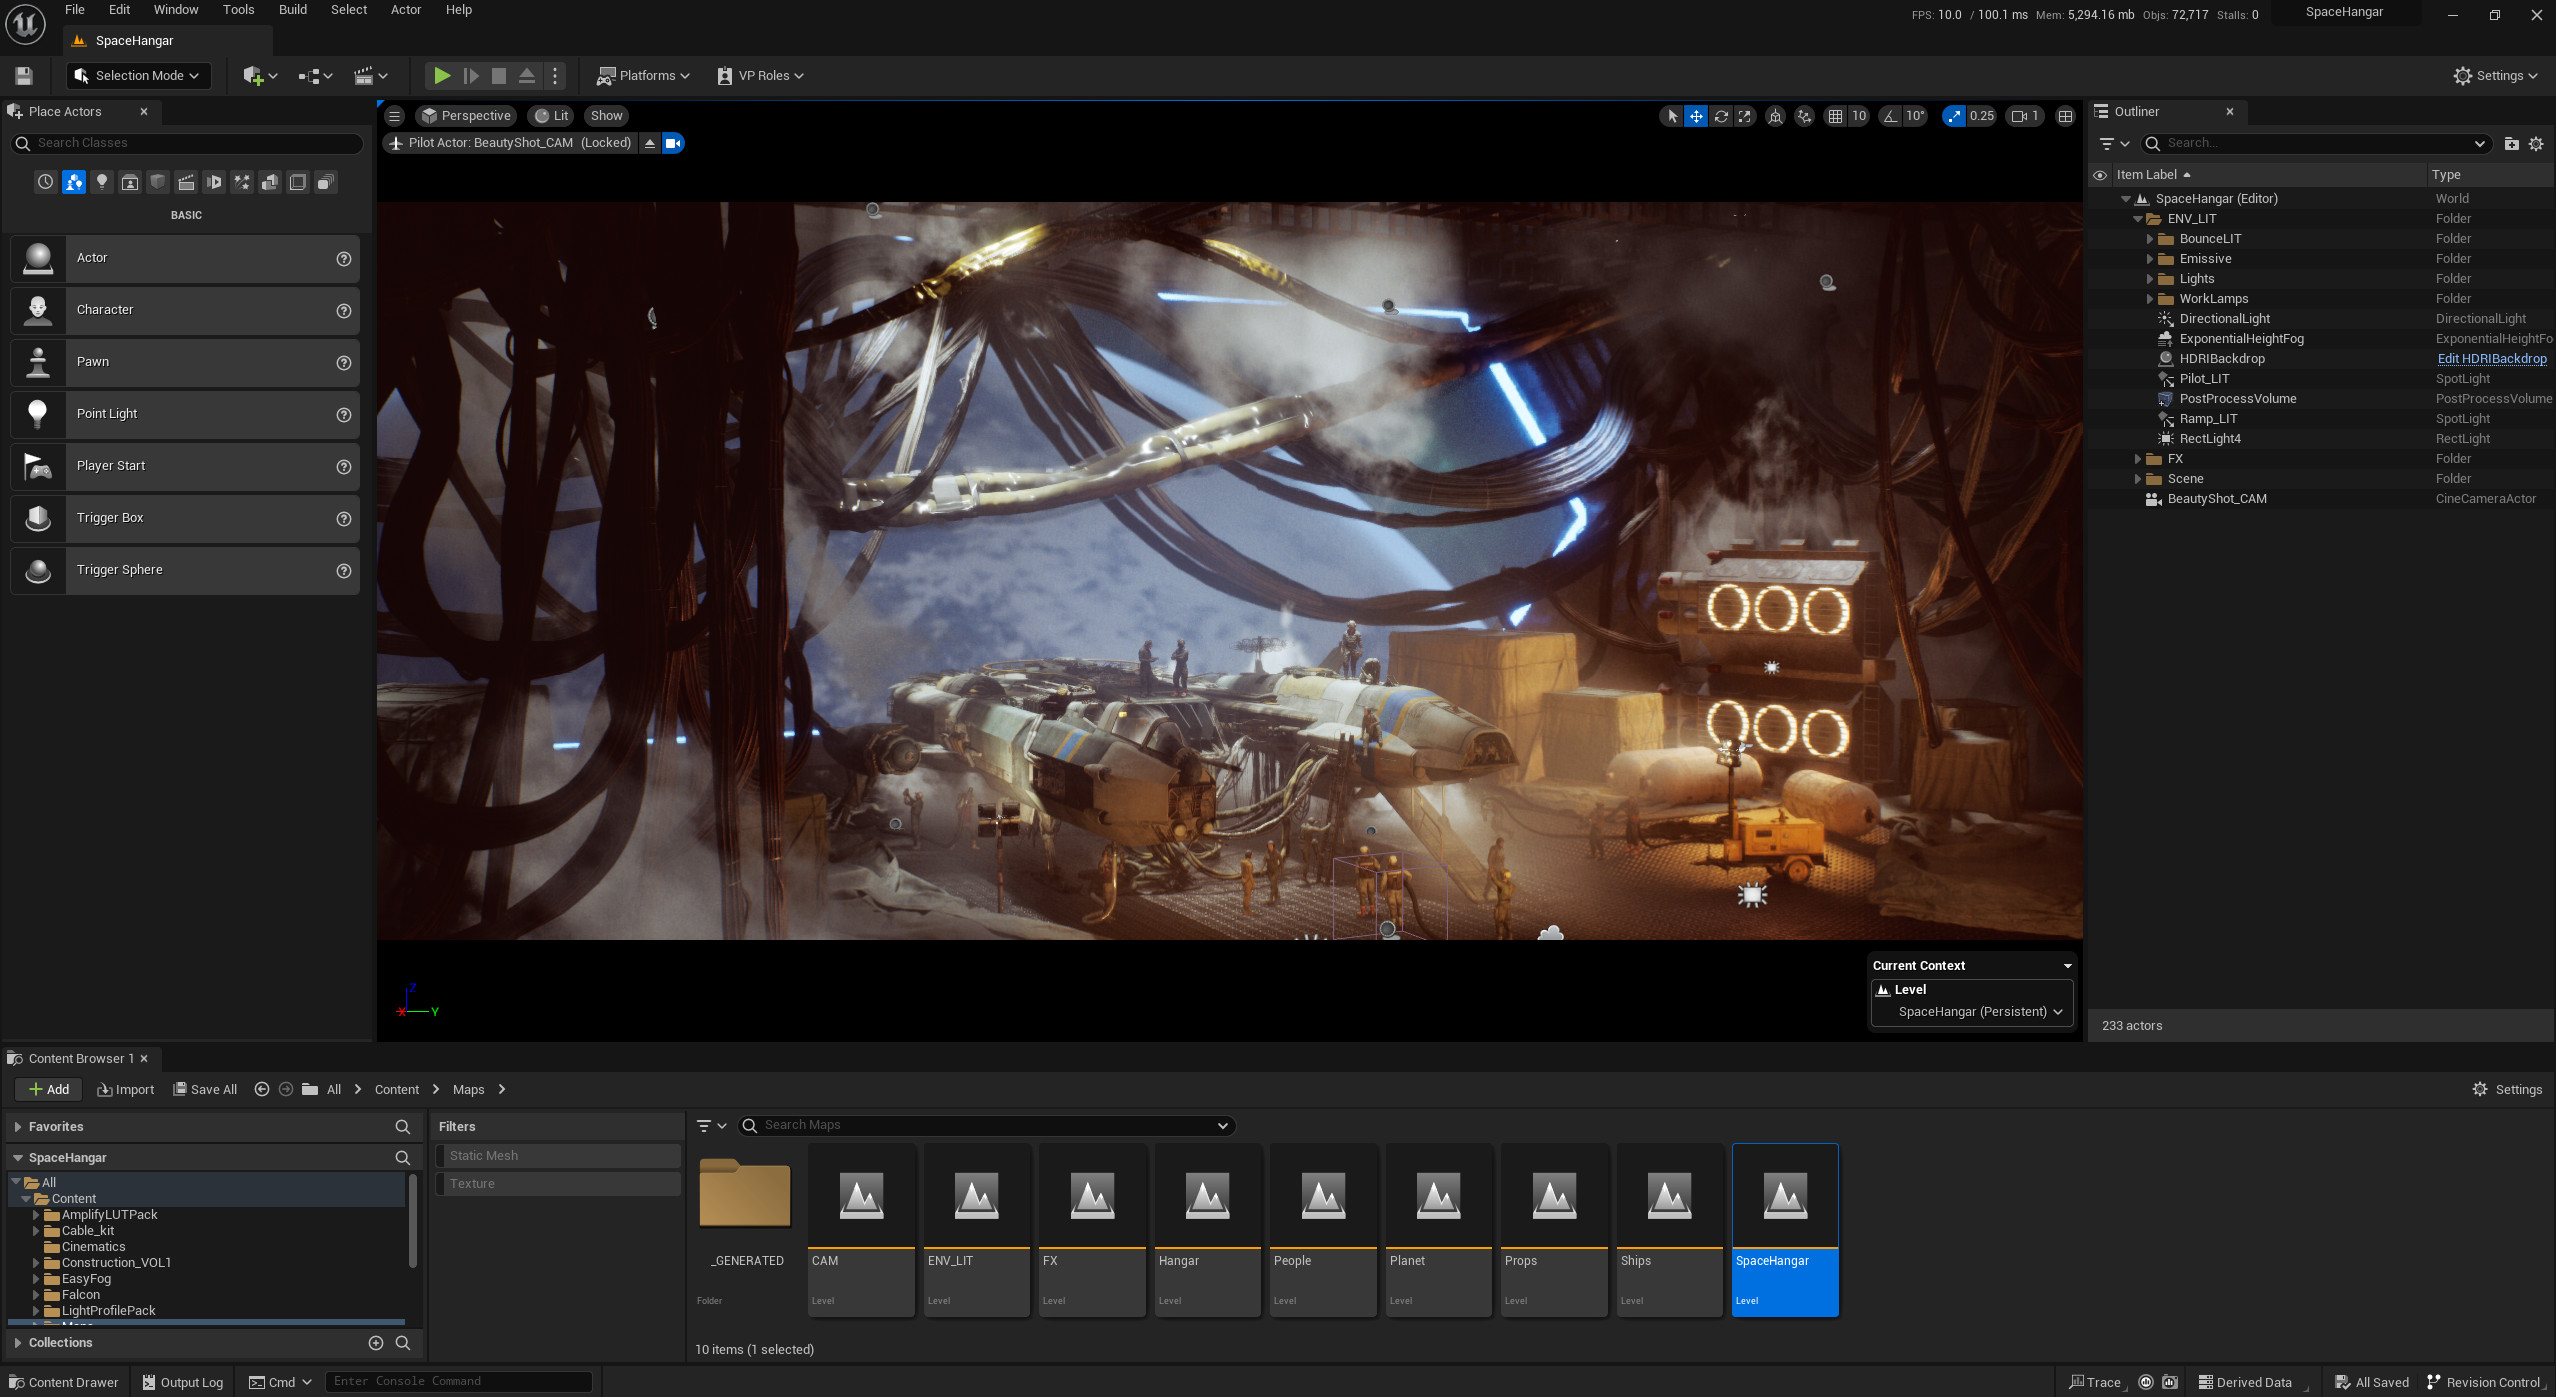Select the Rotate gizmo tool
This screenshot has height=1397, width=2556.
coord(1721,116)
